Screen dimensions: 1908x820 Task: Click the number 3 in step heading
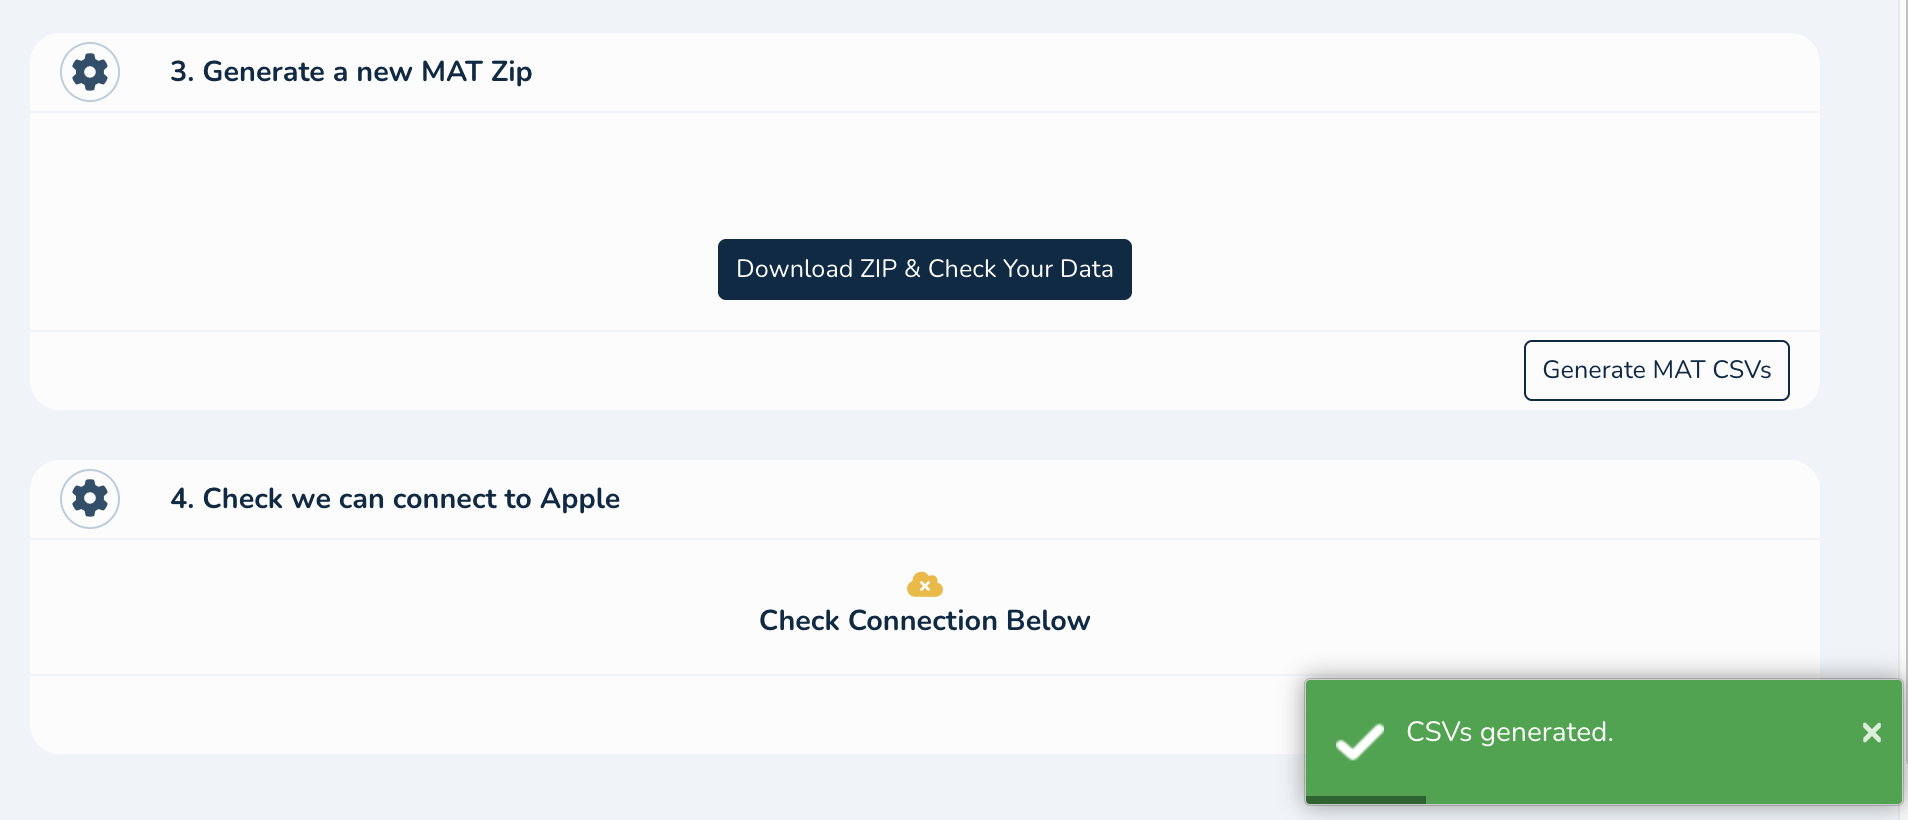click(x=180, y=72)
